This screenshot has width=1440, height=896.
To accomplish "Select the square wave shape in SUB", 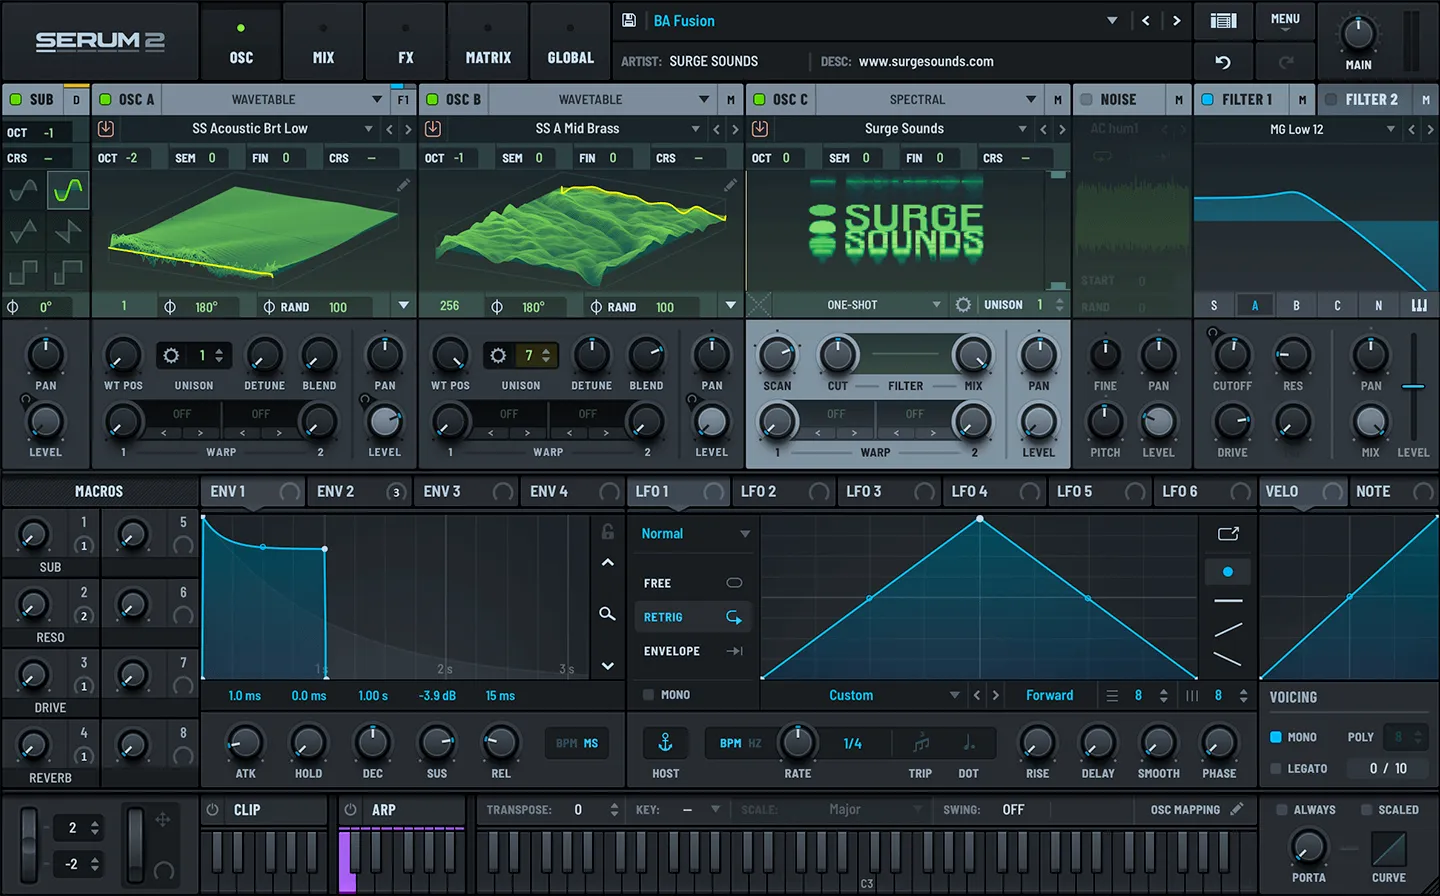I will pyautogui.click(x=23, y=271).
